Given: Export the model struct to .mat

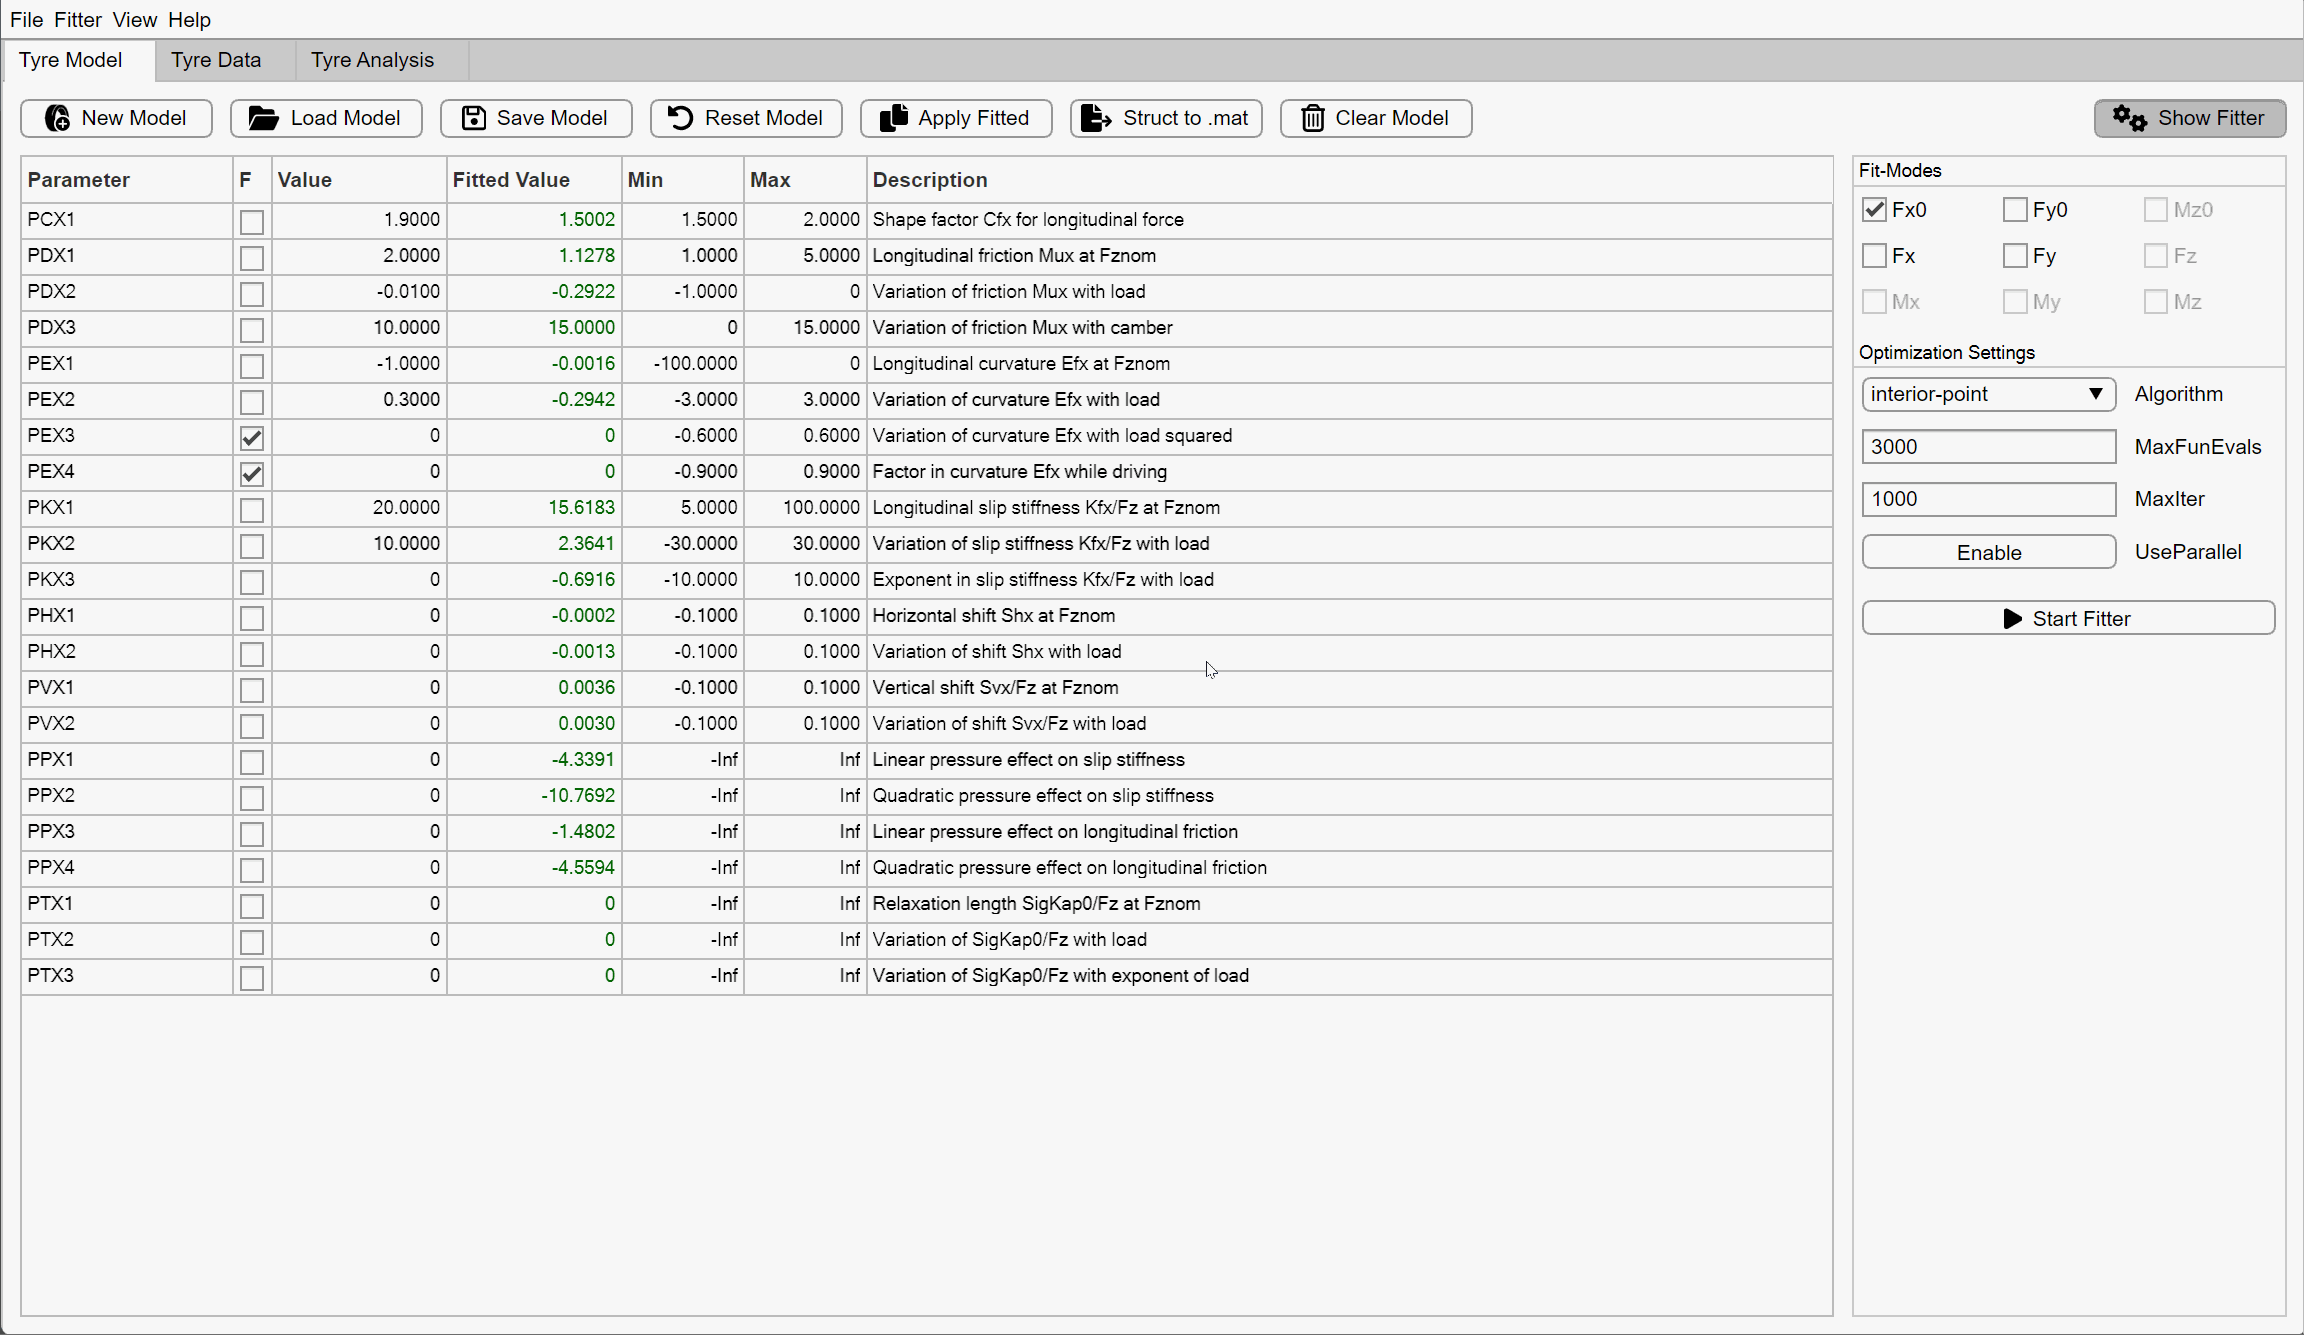Looking at the screenshot, I should click(x=1165, y=118).
